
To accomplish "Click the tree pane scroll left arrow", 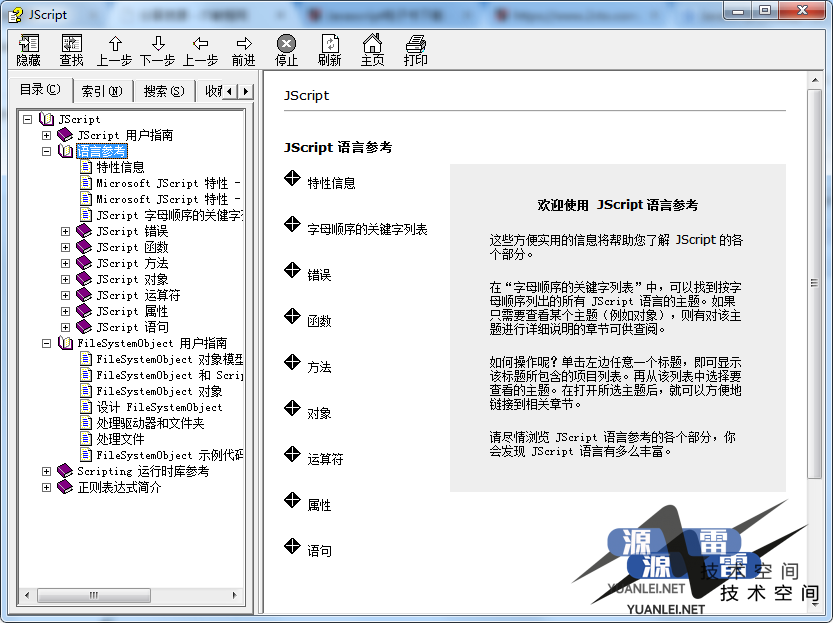I will (x=27, y=595).
